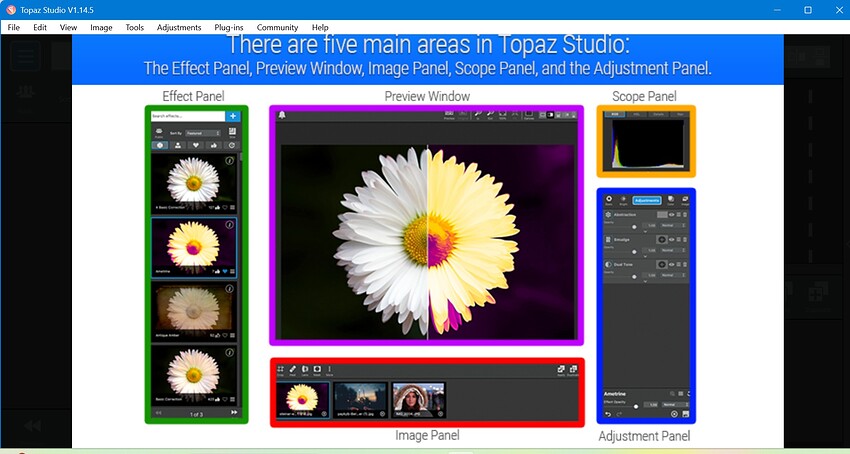The height and width of the screenshot is (454, 850).
Task: Click the Smudge opacity slider handle
Action: click(634, 252)
